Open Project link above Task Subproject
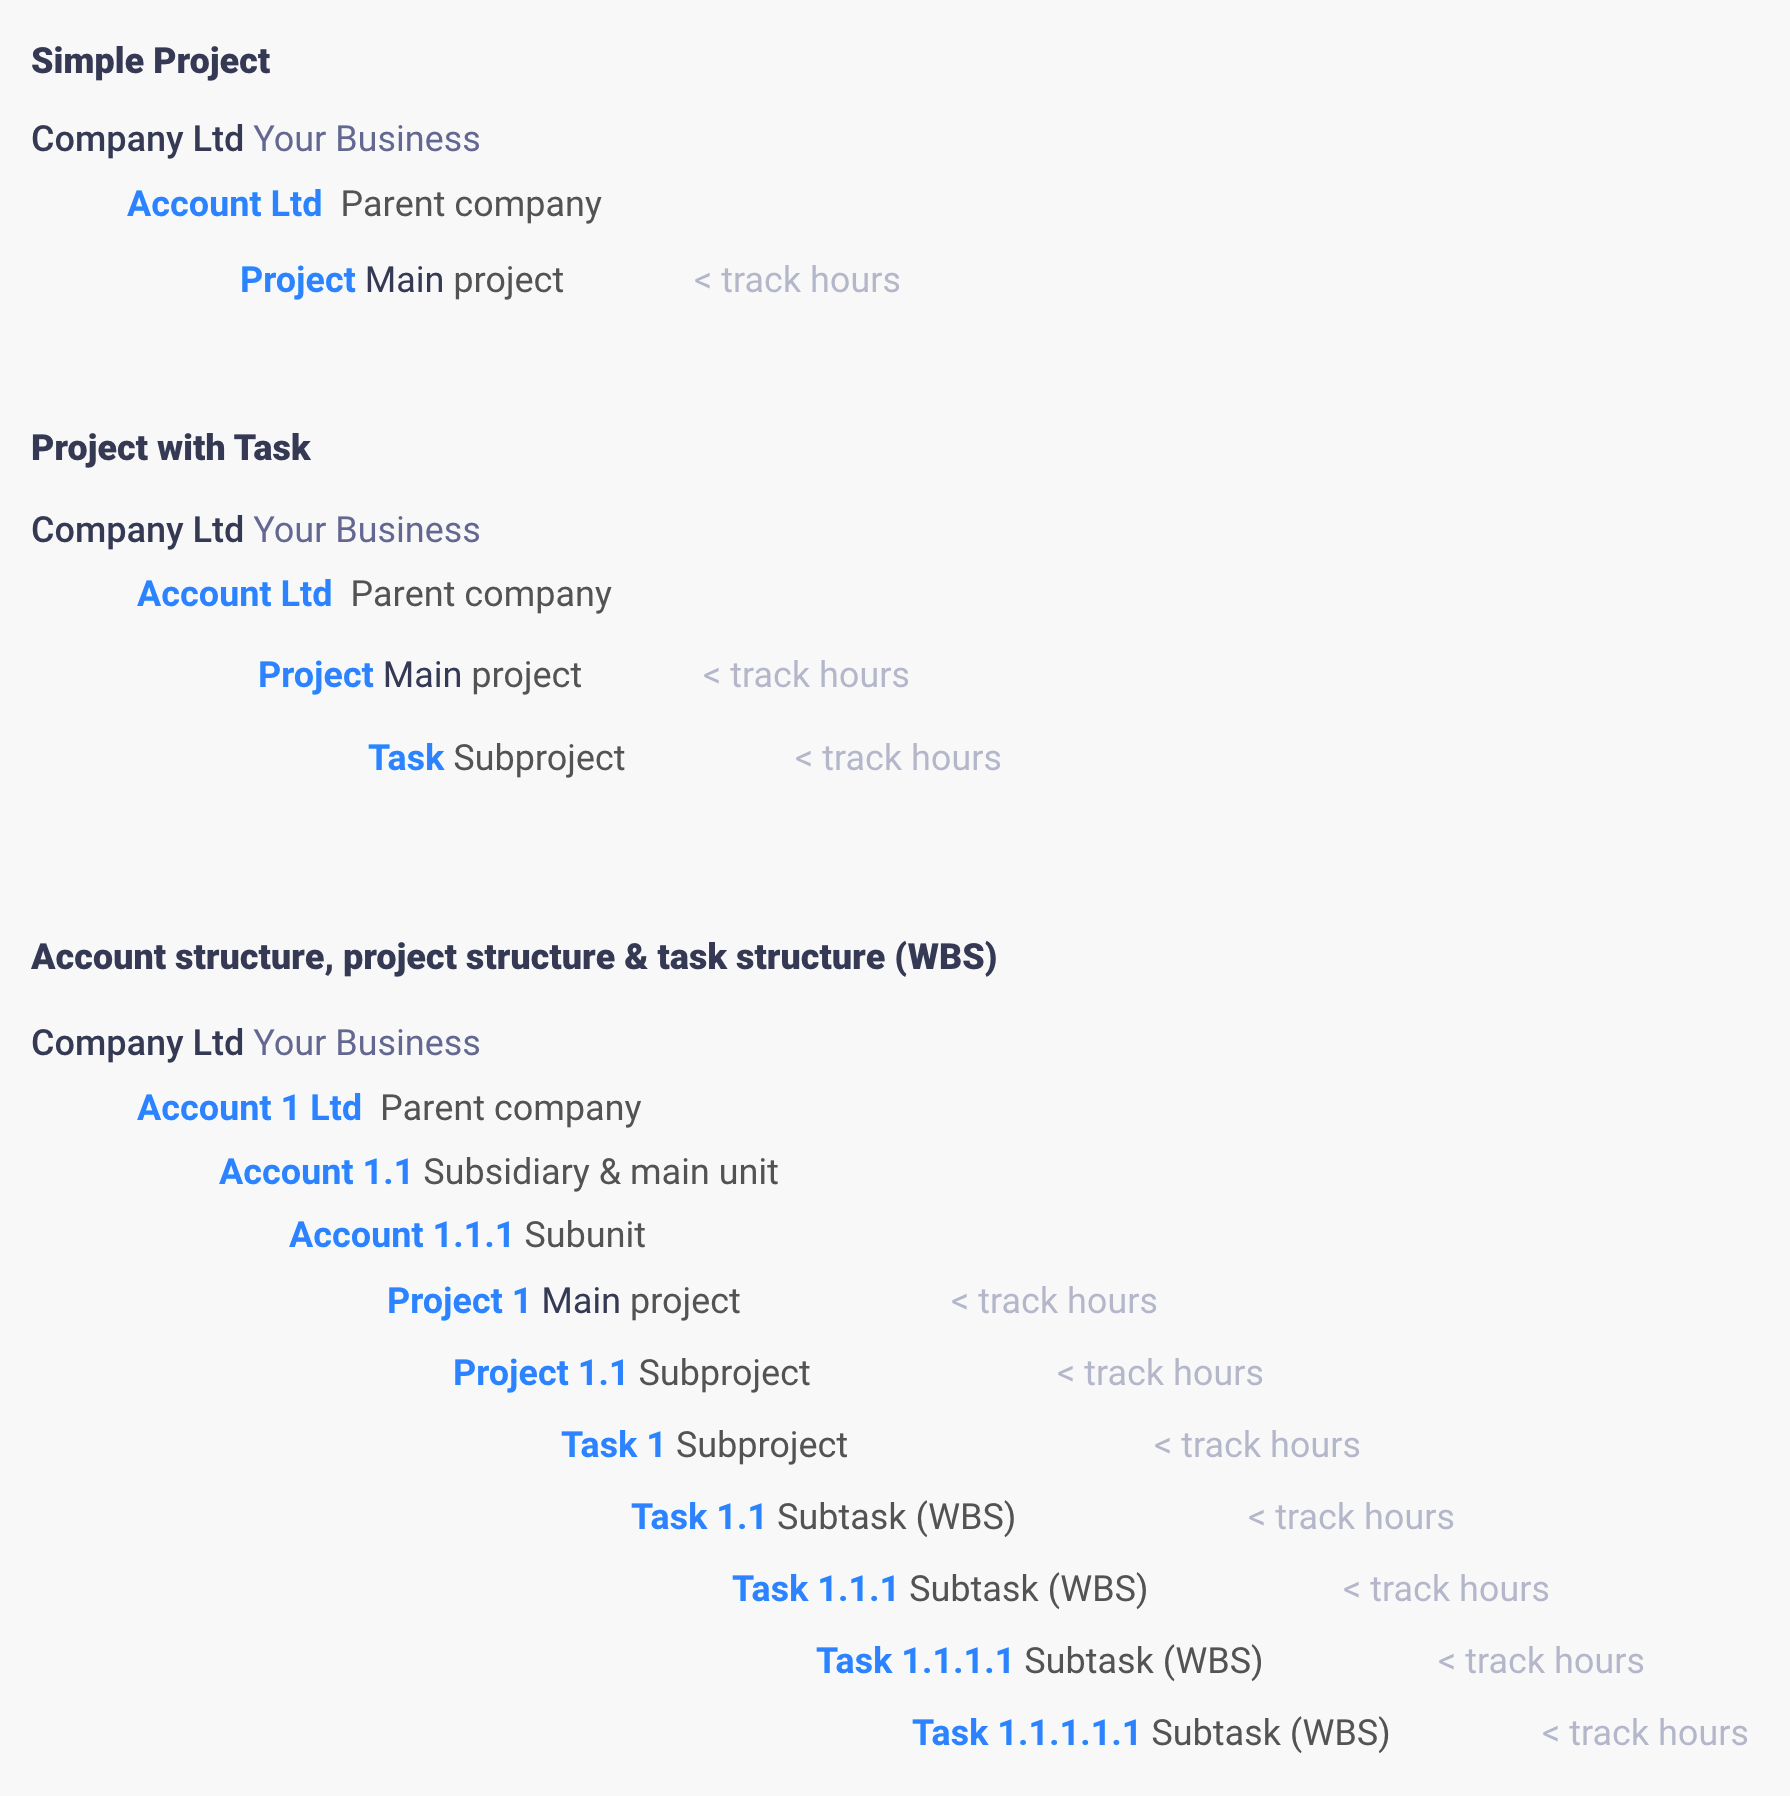The width and height of the screenshot is (1790, 1796). [x=316, y=675]
